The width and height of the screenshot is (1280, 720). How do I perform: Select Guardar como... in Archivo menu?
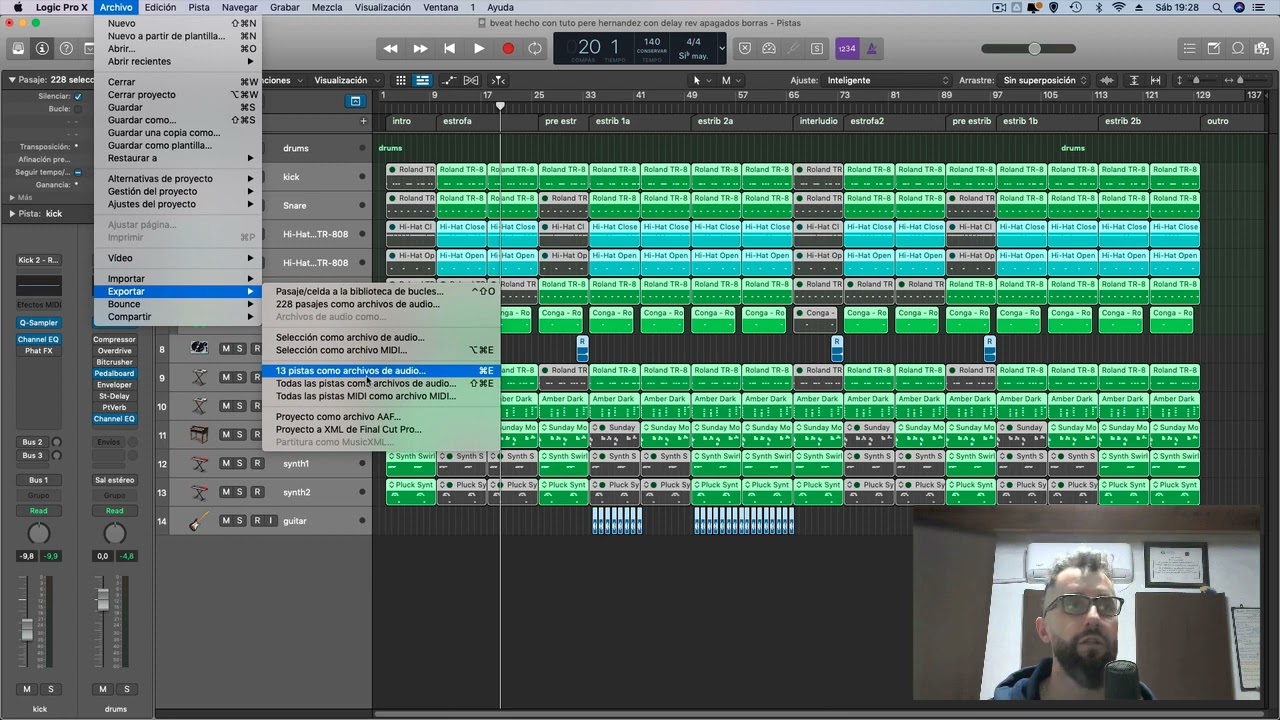click(x=177, y=120)
